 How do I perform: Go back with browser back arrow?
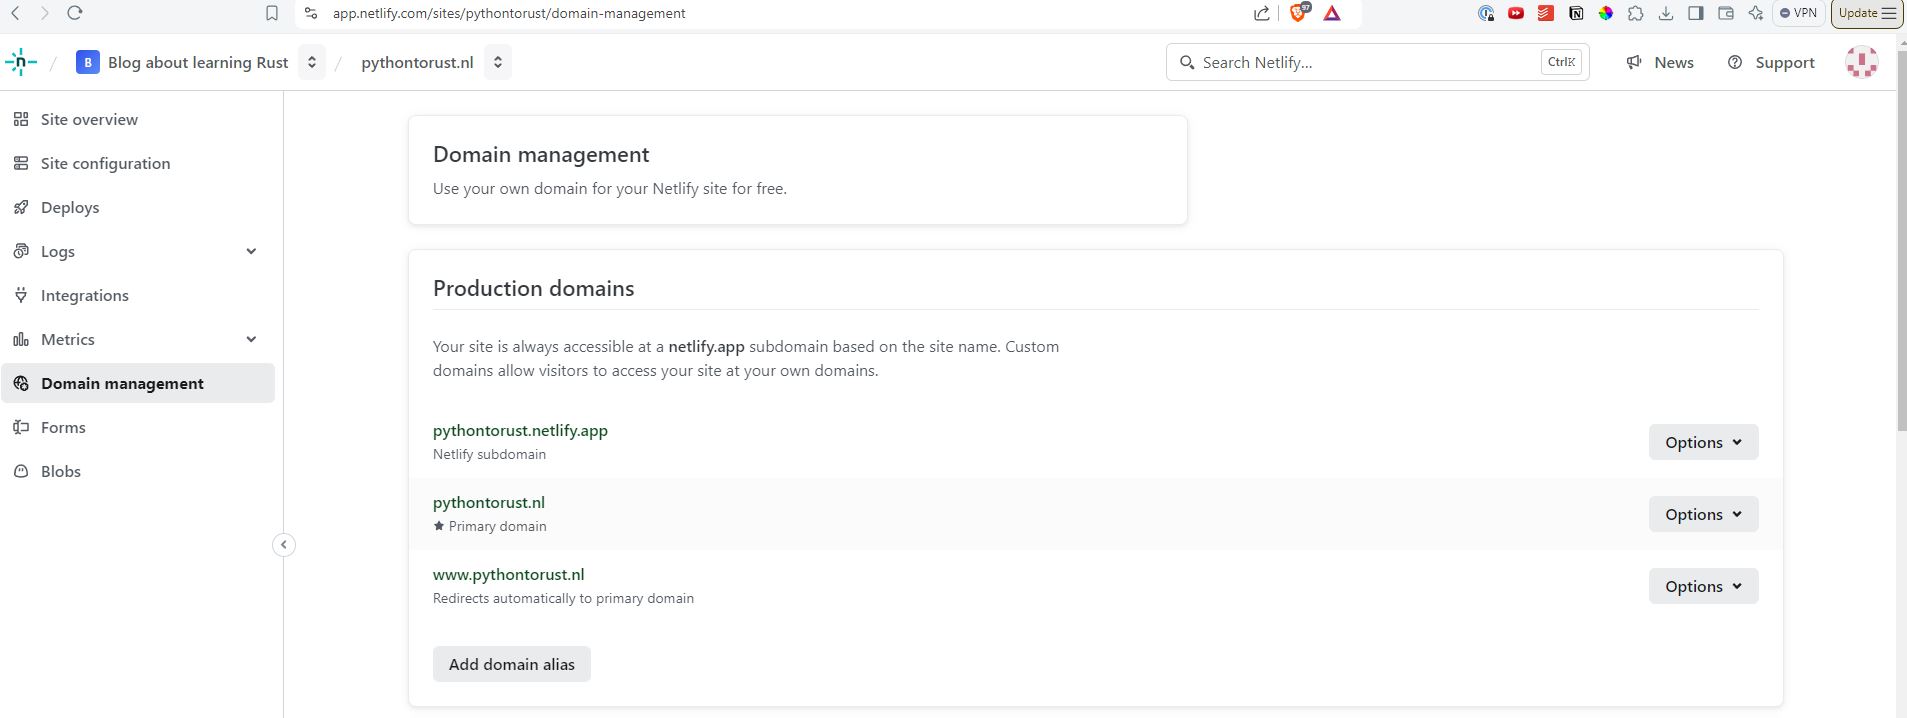pos(16,13)
